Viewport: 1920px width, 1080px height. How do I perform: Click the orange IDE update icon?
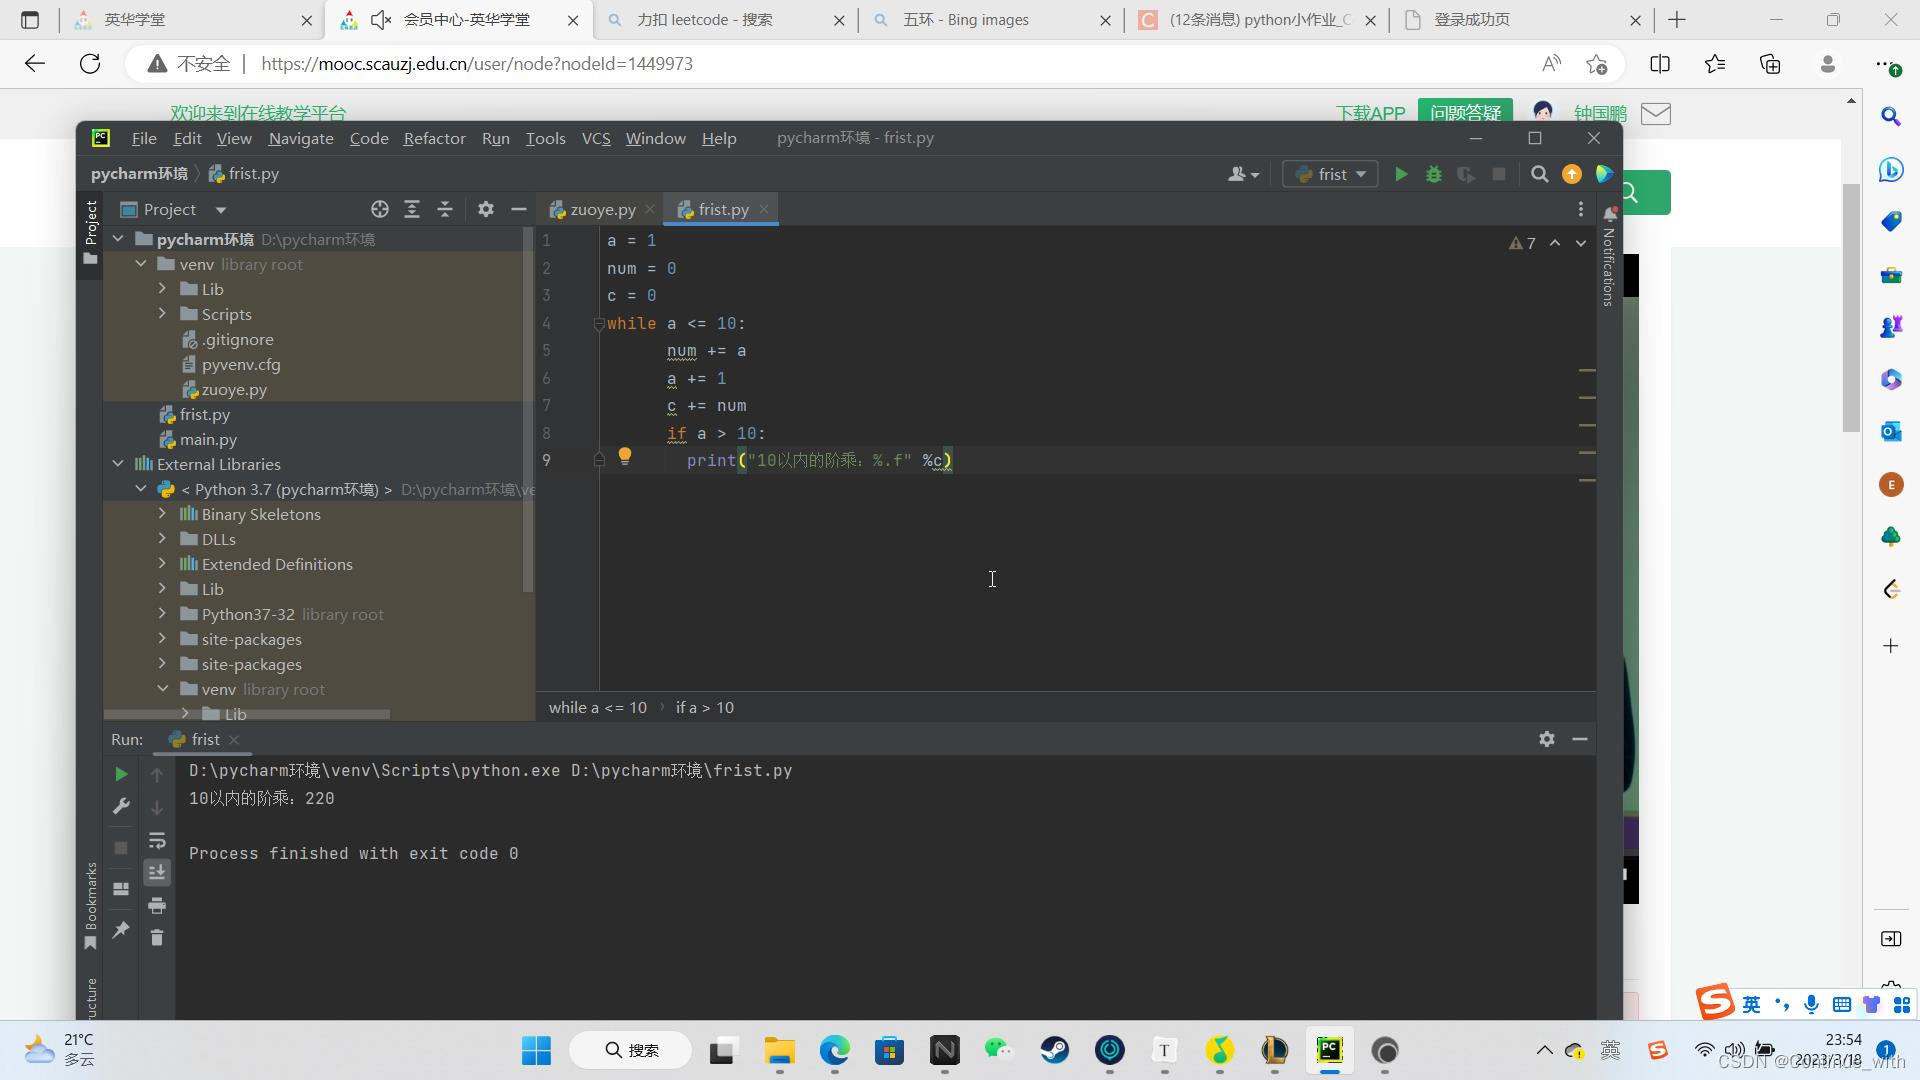pyautogui.click(x=1572, y=174)
